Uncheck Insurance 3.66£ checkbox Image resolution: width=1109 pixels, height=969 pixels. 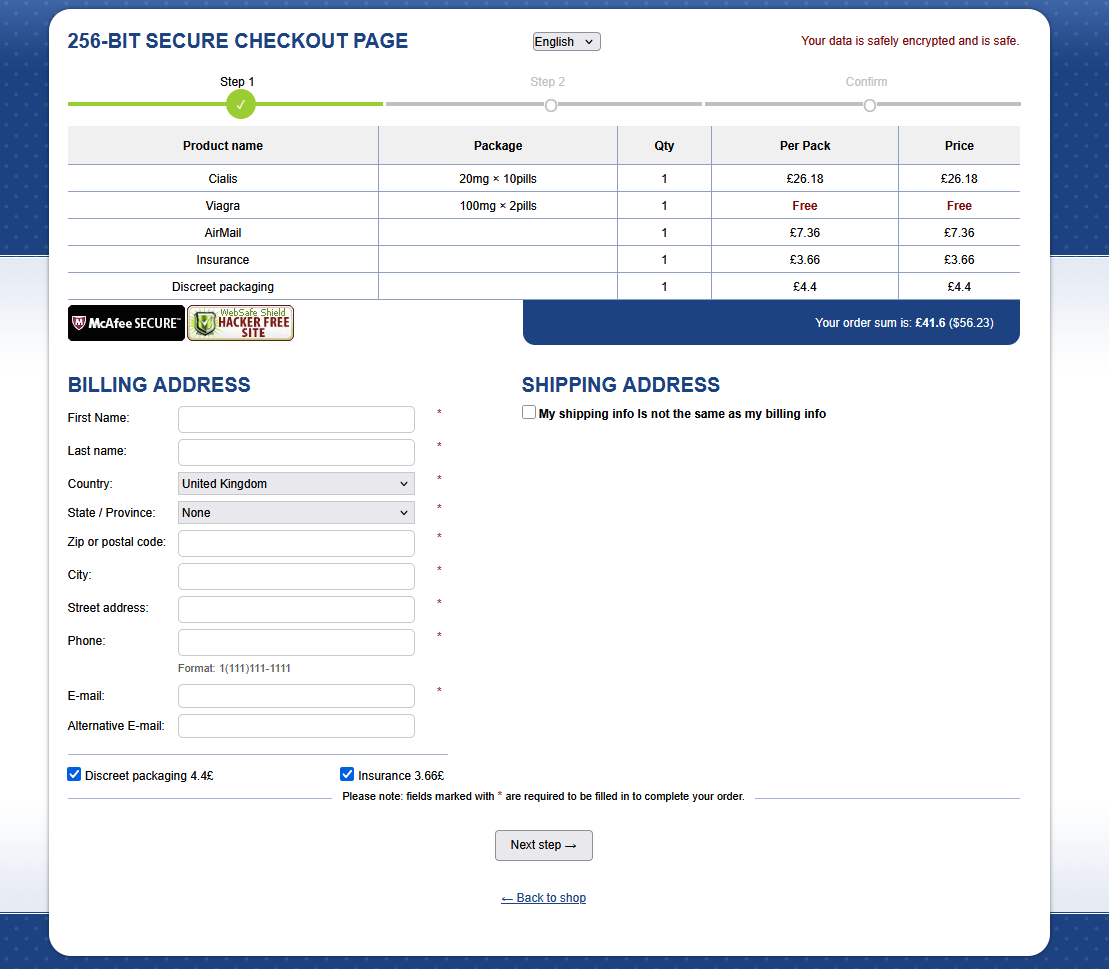[x=347, y=774]
